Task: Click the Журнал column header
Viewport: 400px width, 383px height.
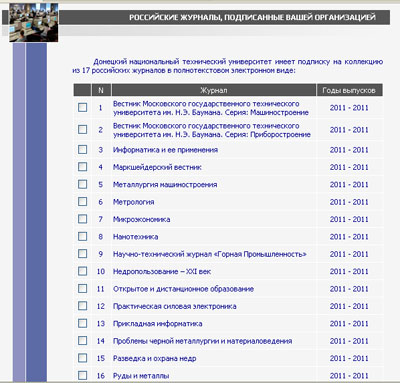Action: coord(214,90)
